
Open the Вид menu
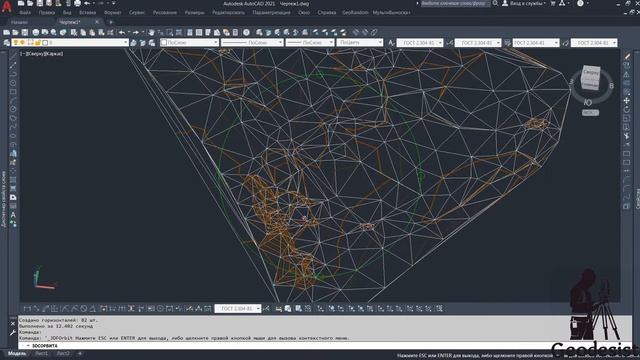[x=67, y=13]
